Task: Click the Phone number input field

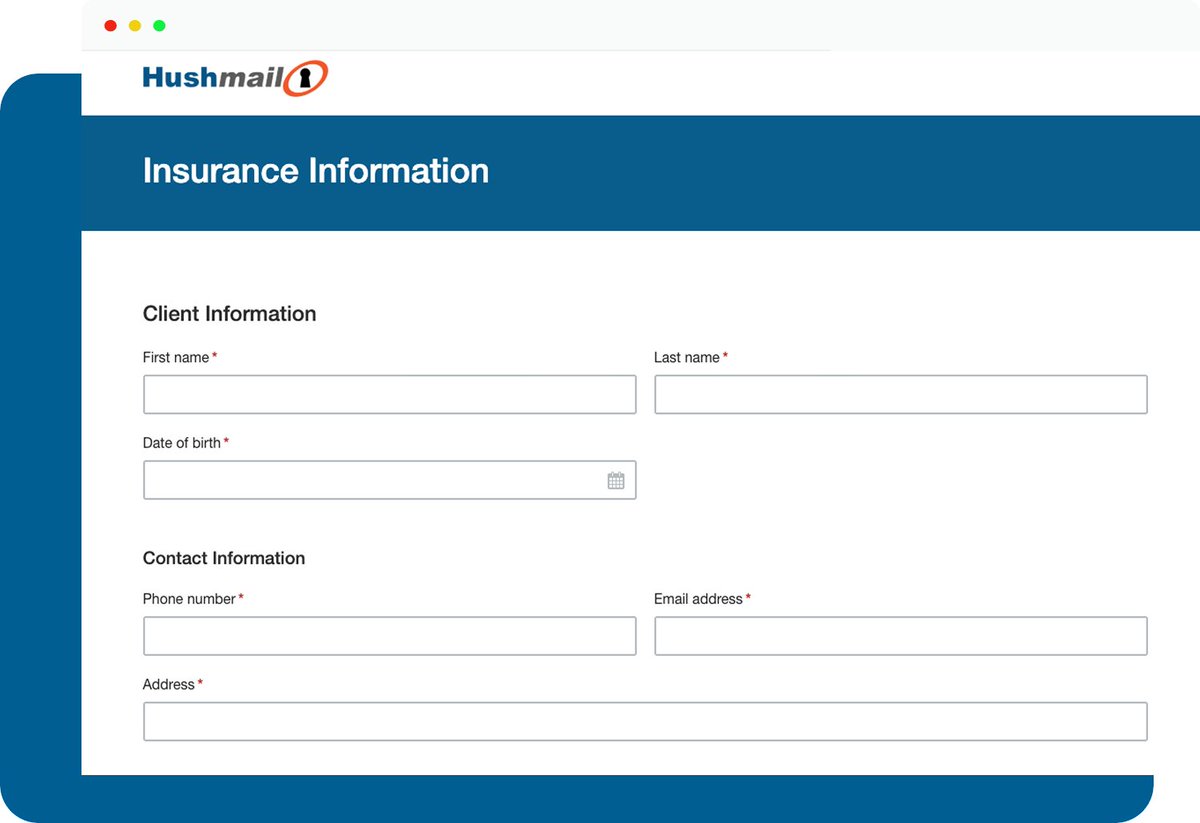Action: point(390,636)
